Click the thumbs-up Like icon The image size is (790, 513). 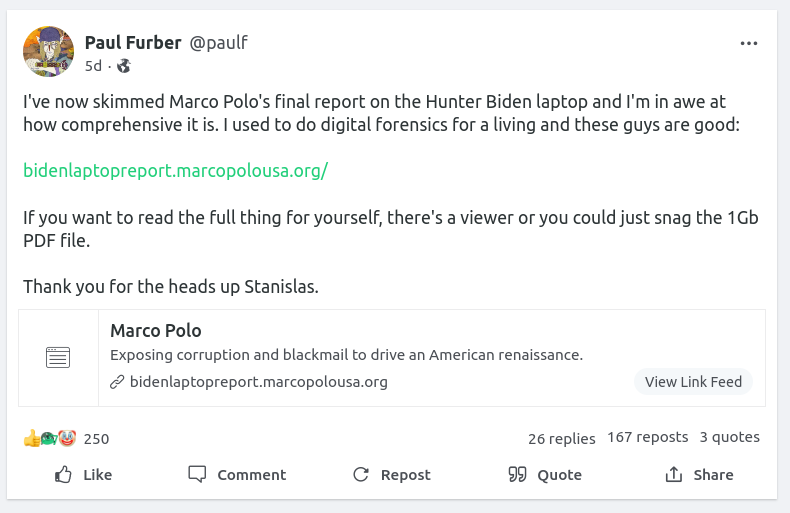(x=64, y=474)
